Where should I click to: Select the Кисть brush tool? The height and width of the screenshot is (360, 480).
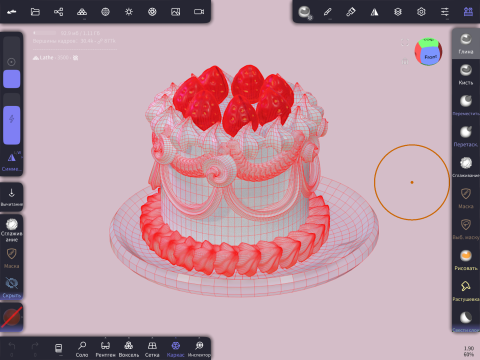(x=466, y=75)
